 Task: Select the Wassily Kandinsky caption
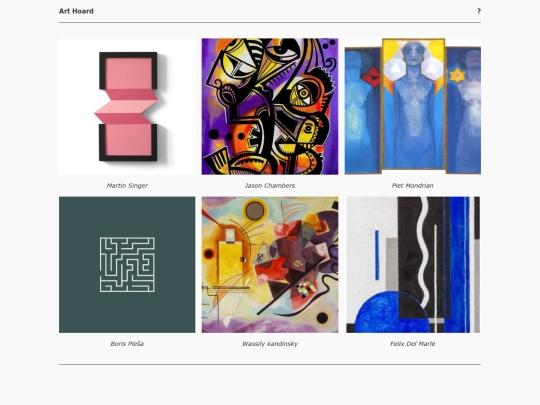[270, 344]
